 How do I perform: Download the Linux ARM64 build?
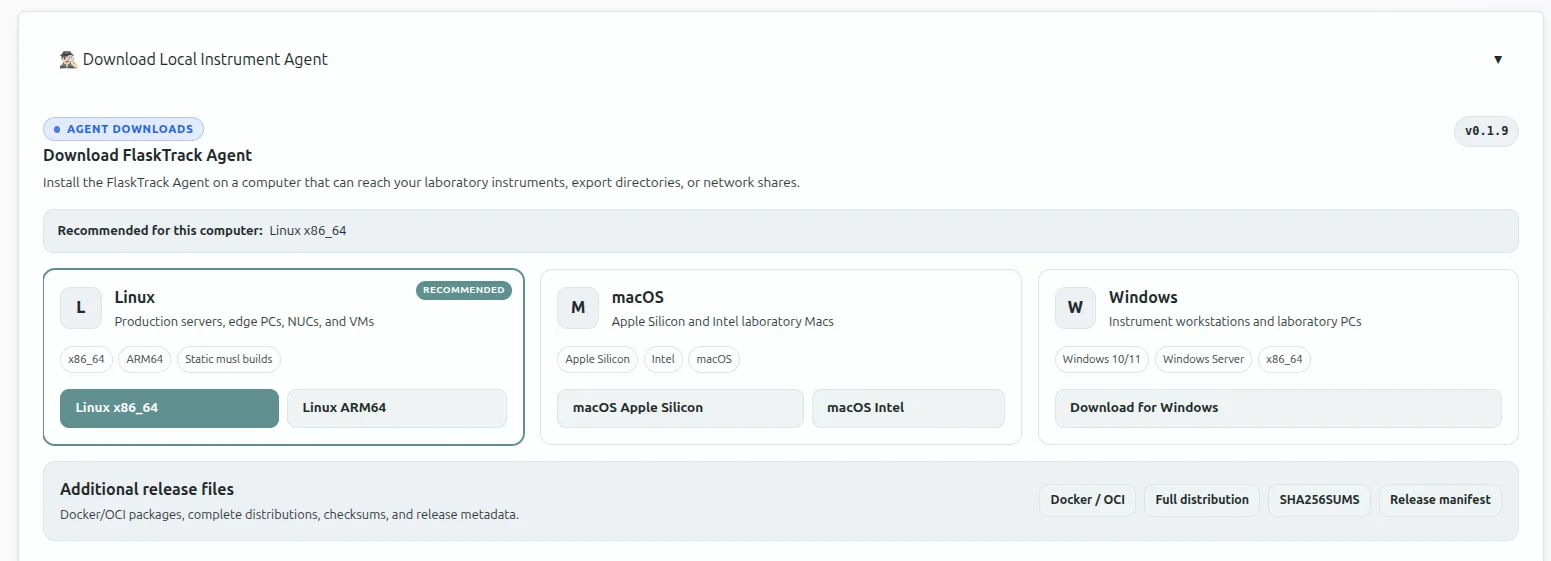point(397,408)
